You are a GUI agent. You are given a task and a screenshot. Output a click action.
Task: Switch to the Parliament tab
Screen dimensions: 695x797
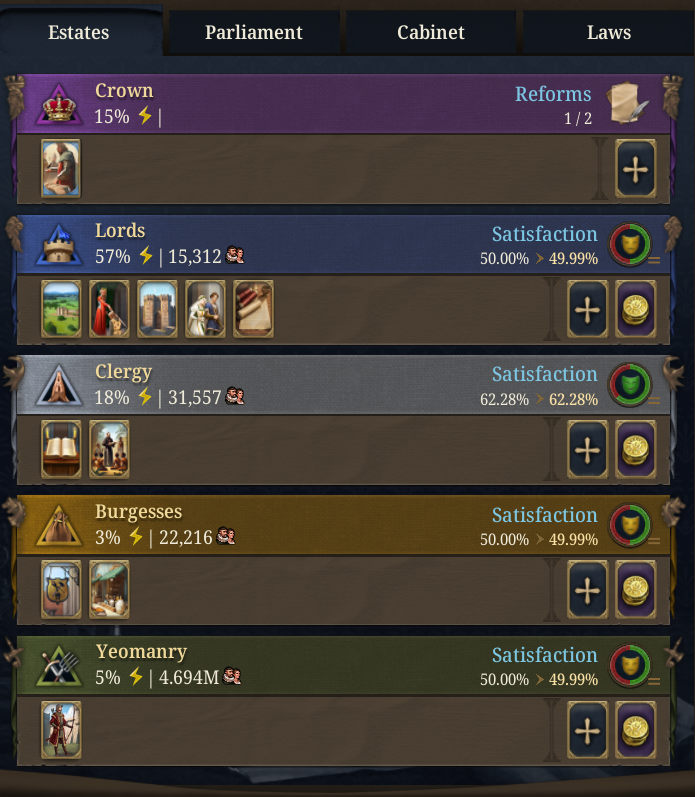tap(254, 33)
